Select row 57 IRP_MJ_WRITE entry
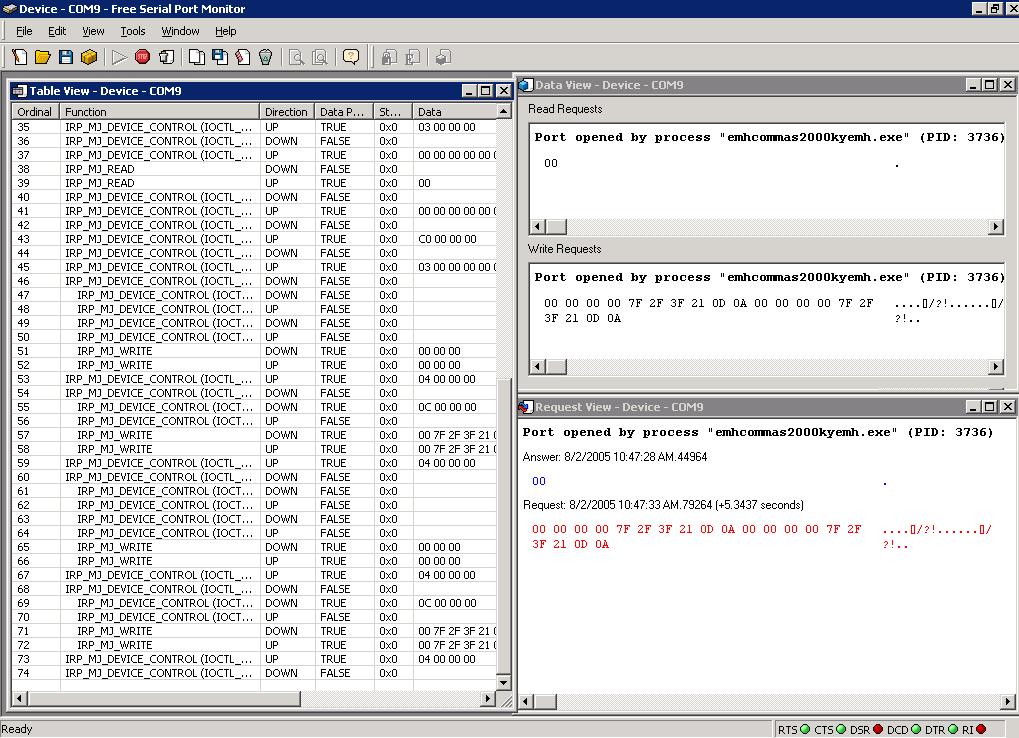This screenshot has height=738, width=1019. pyautogui.click(x=253, y=435)
